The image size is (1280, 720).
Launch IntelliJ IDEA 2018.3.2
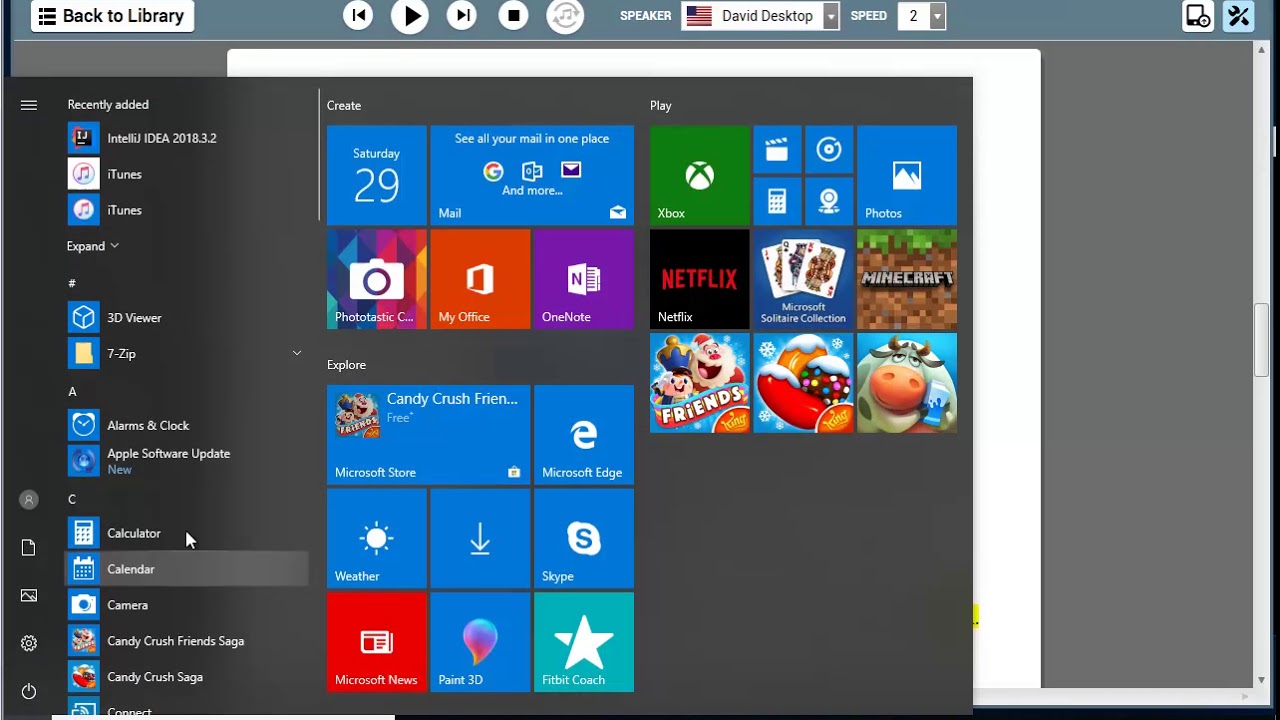click(x=186, y=138)
